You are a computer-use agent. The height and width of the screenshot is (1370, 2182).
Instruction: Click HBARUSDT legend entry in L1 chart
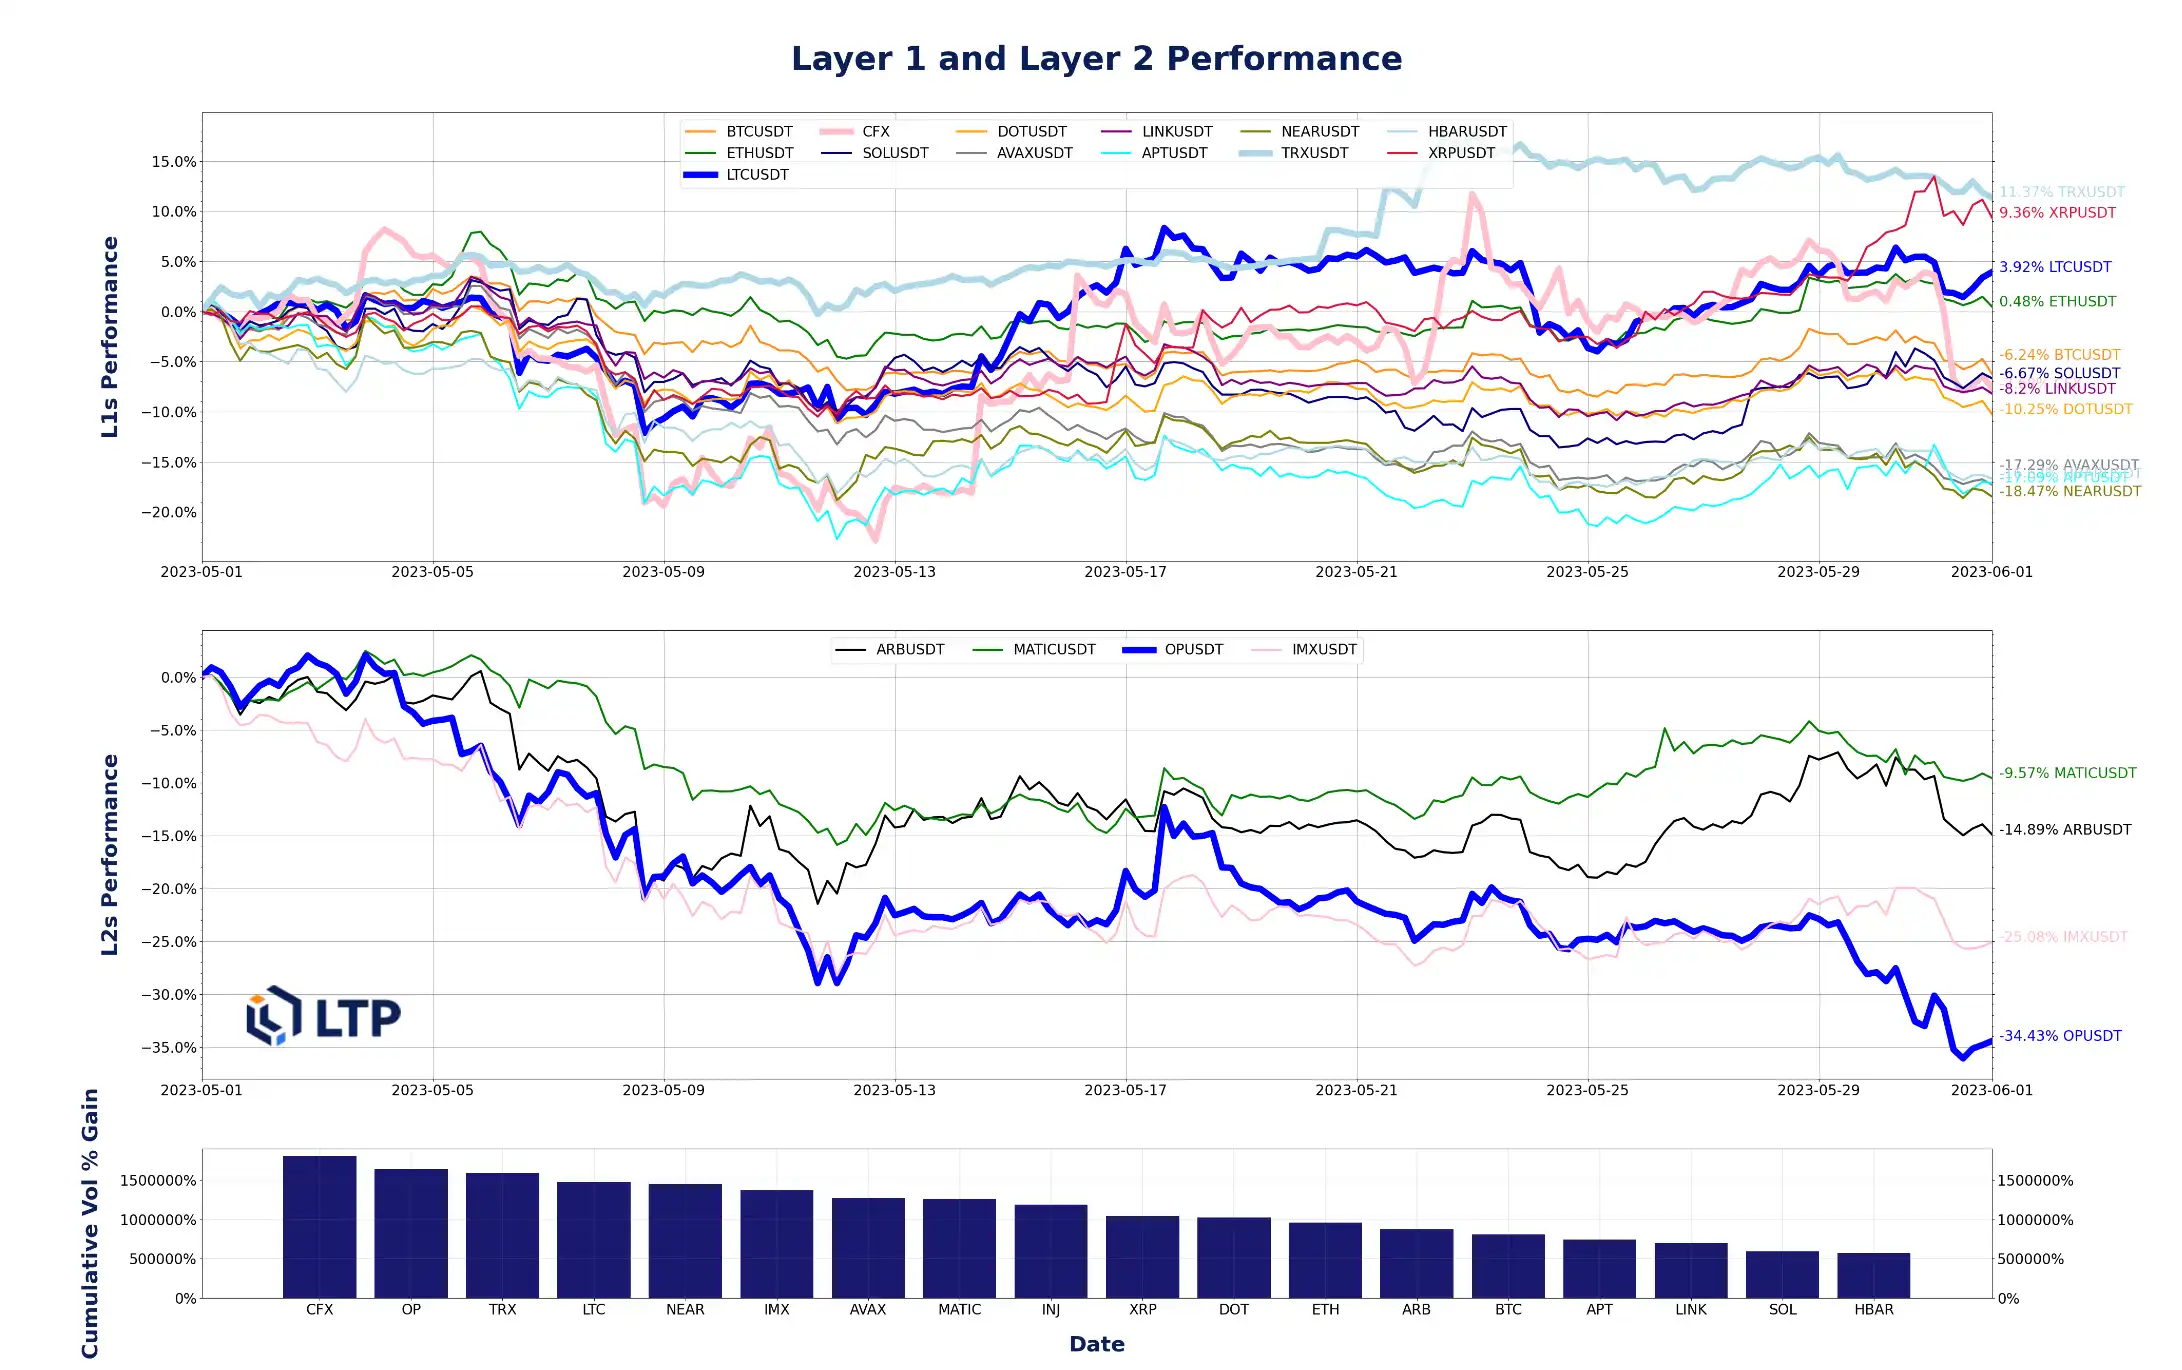(1447, 132)
